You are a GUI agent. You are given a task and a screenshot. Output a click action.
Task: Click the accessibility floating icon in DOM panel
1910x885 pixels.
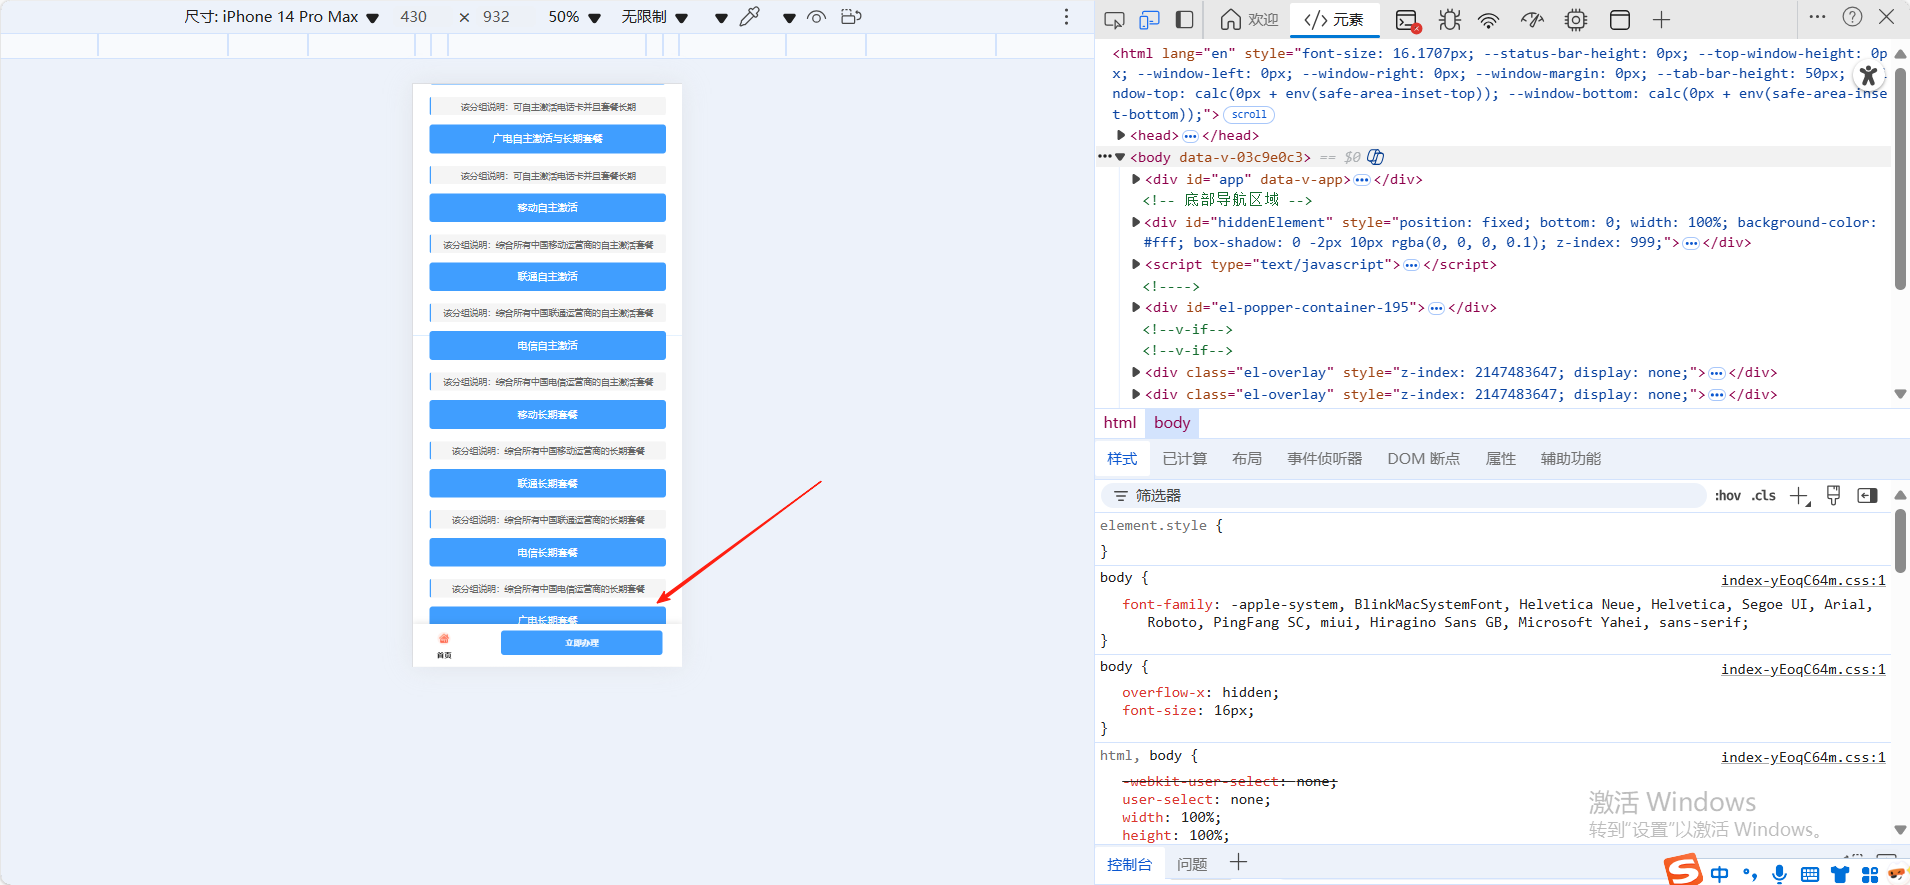point(1868,76)
